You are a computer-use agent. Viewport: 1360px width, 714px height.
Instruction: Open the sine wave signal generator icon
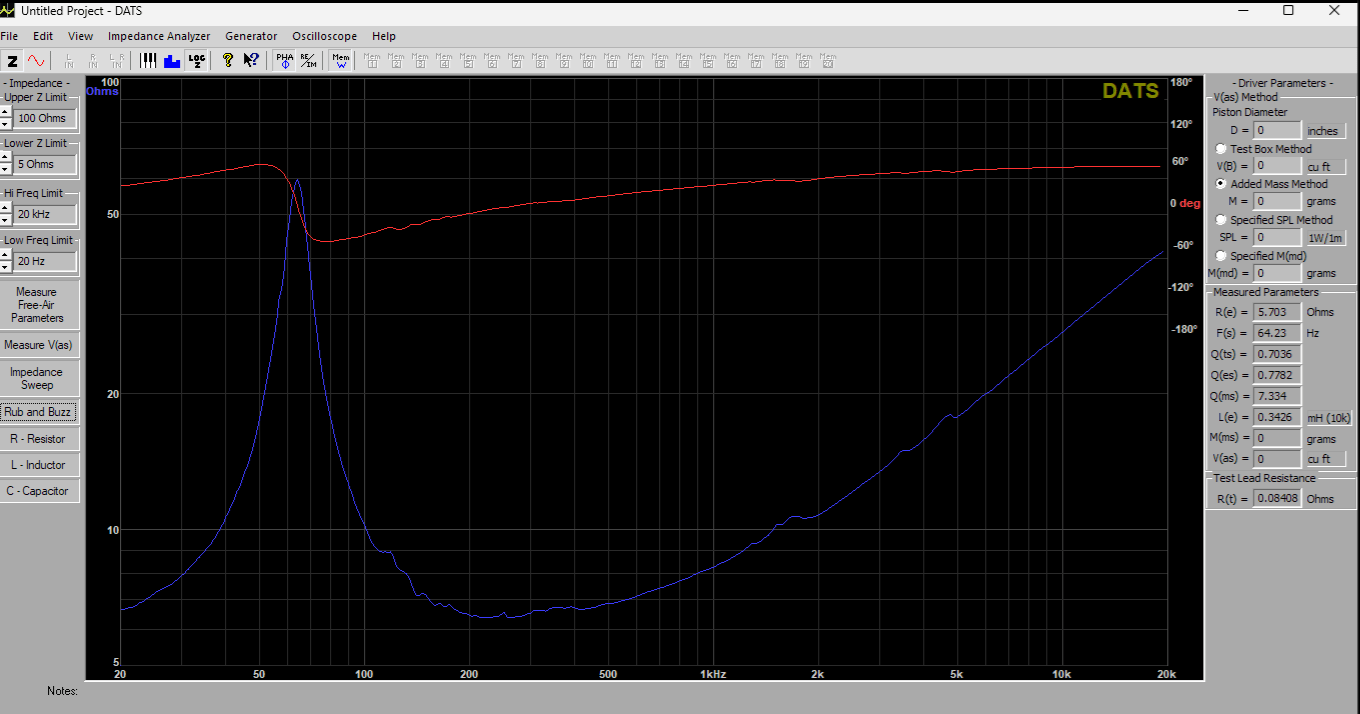(x=36, y=60)
